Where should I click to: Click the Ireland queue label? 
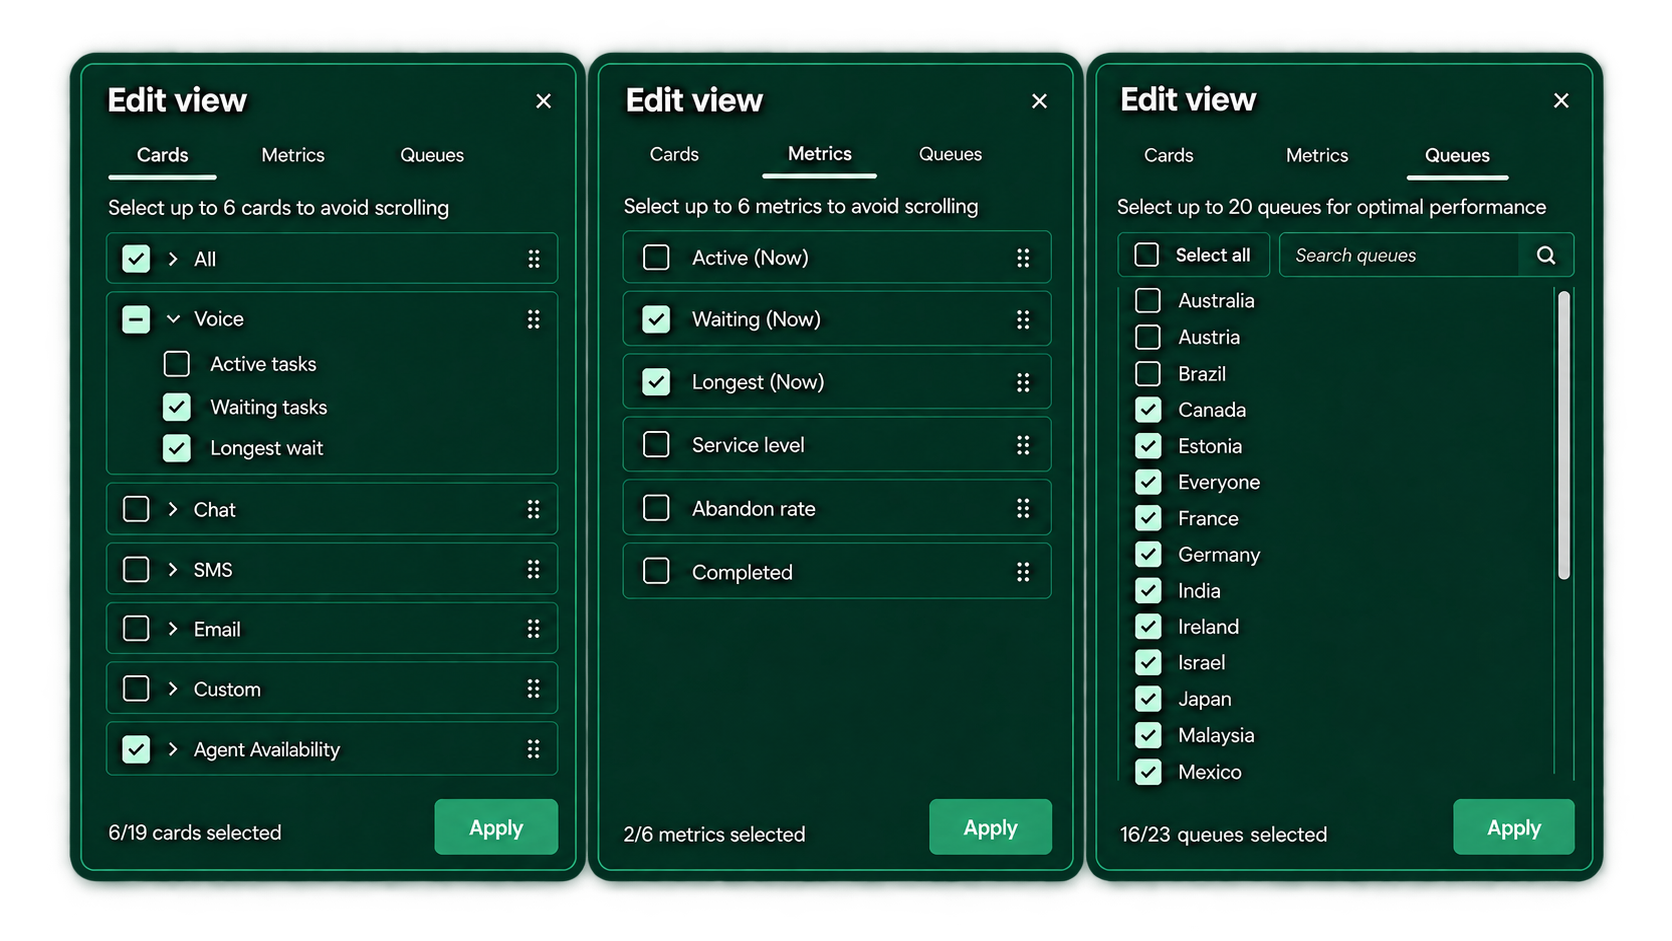point(1208,627)
